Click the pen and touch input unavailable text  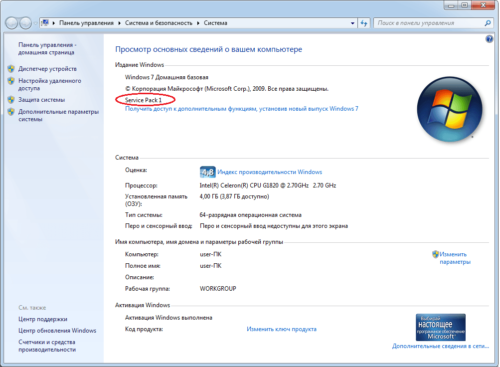(x=273, y=226)
